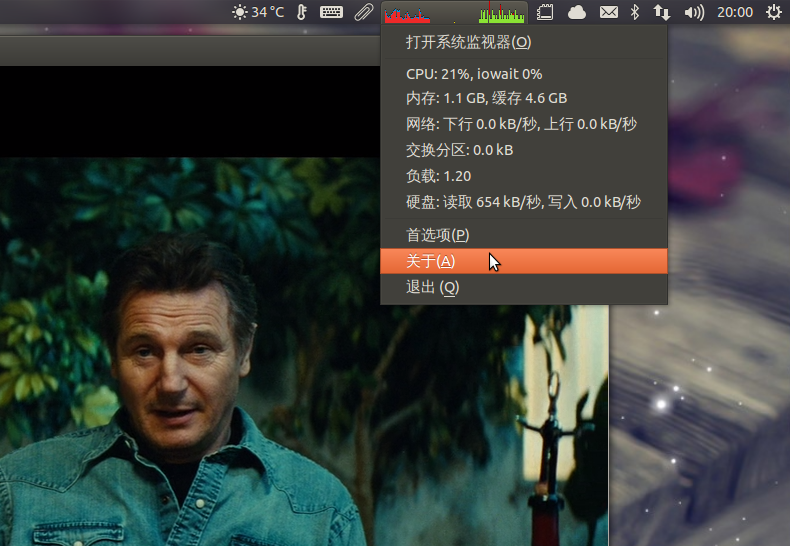The image size is (790, 546).
Task: Click the 内存: 1.1 GB memory entry
Action: [x=524, y=98]
